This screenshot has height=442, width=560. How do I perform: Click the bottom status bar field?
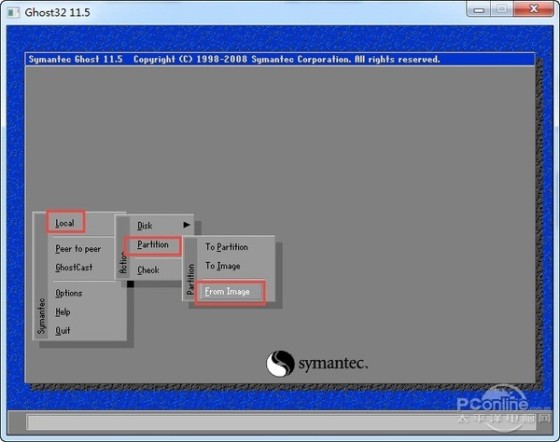(281, 422)
